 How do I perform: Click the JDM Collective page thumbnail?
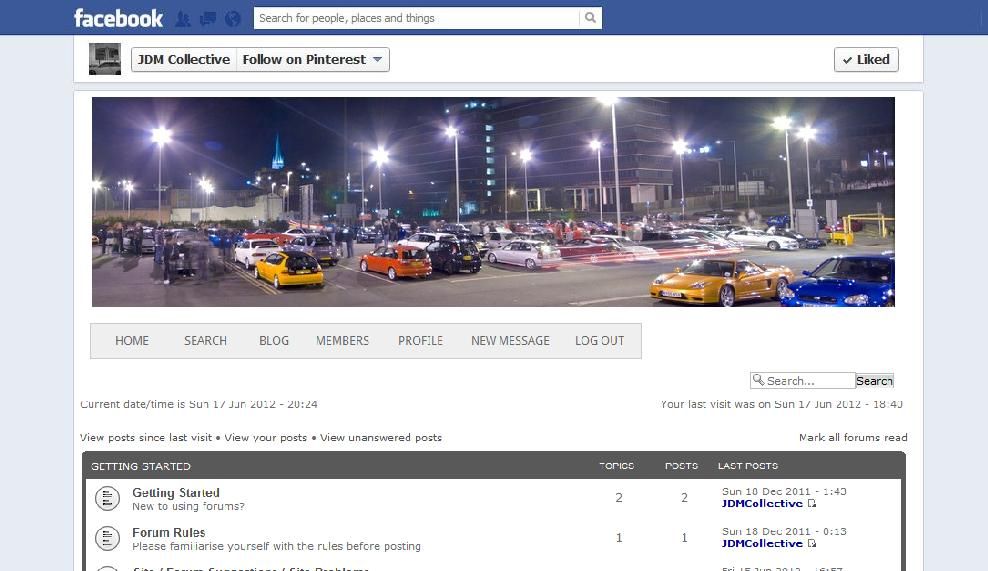(105, 59)
